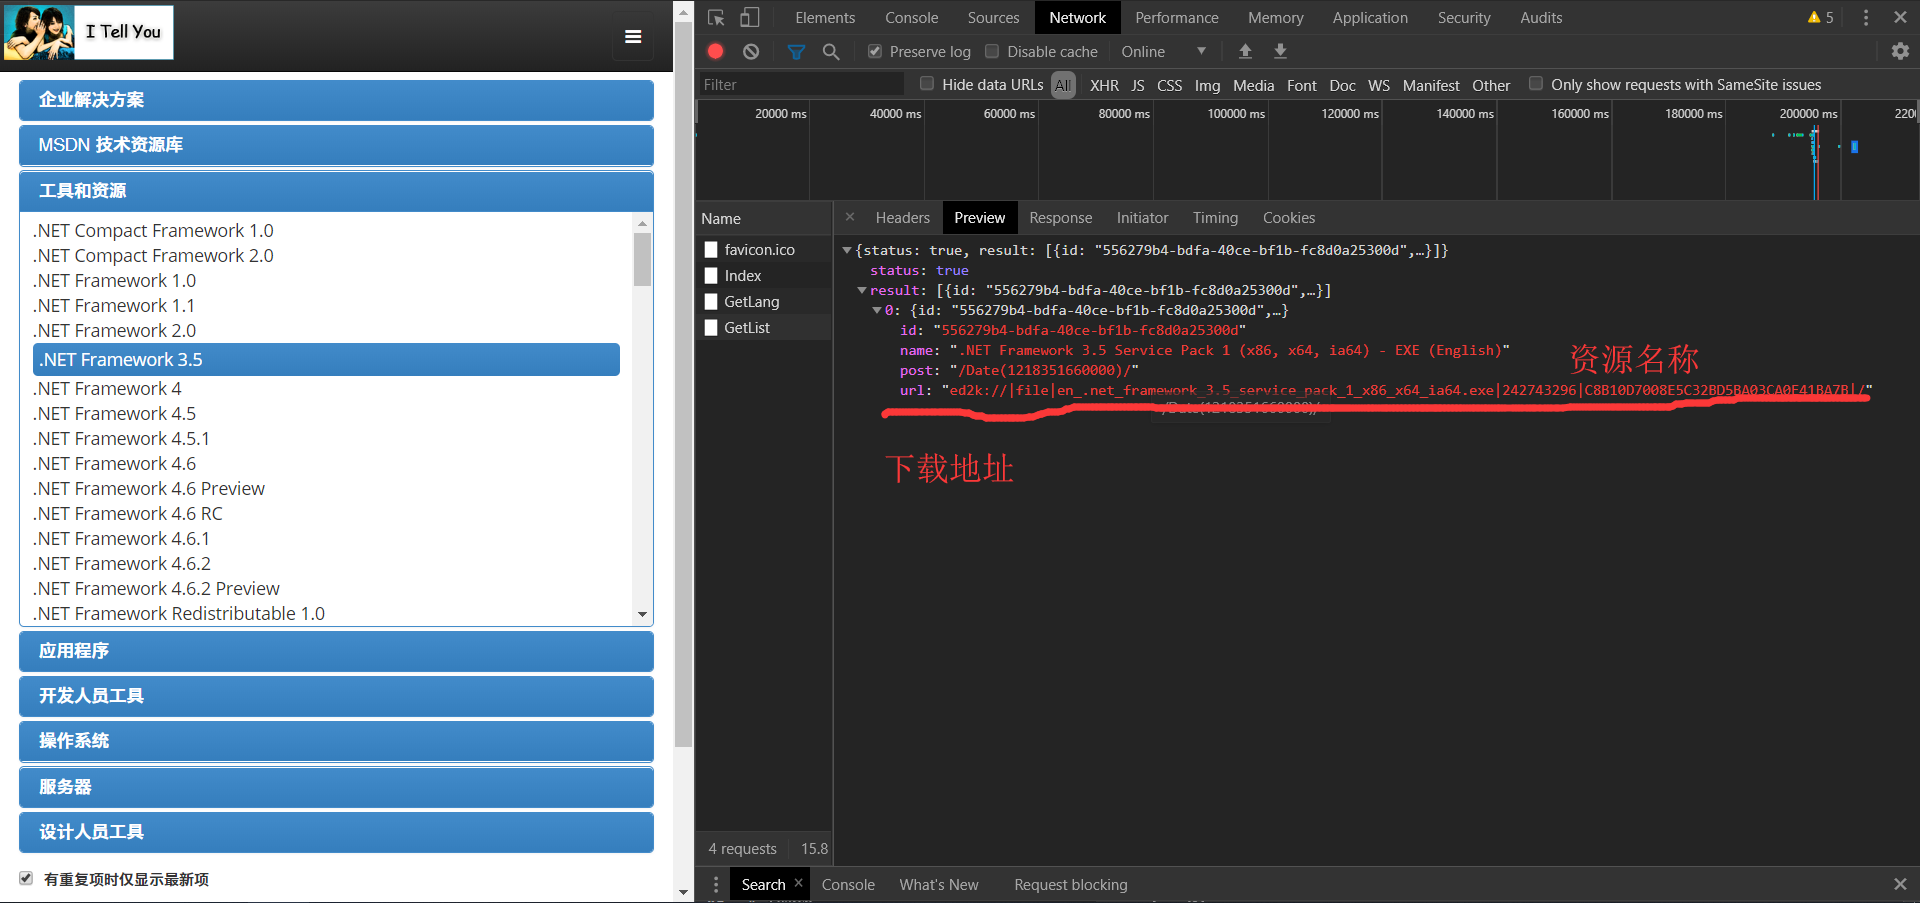Open the Headers tab of the request
The image size is (1920, 903).
pyautogui.click(x=902, y=217)
